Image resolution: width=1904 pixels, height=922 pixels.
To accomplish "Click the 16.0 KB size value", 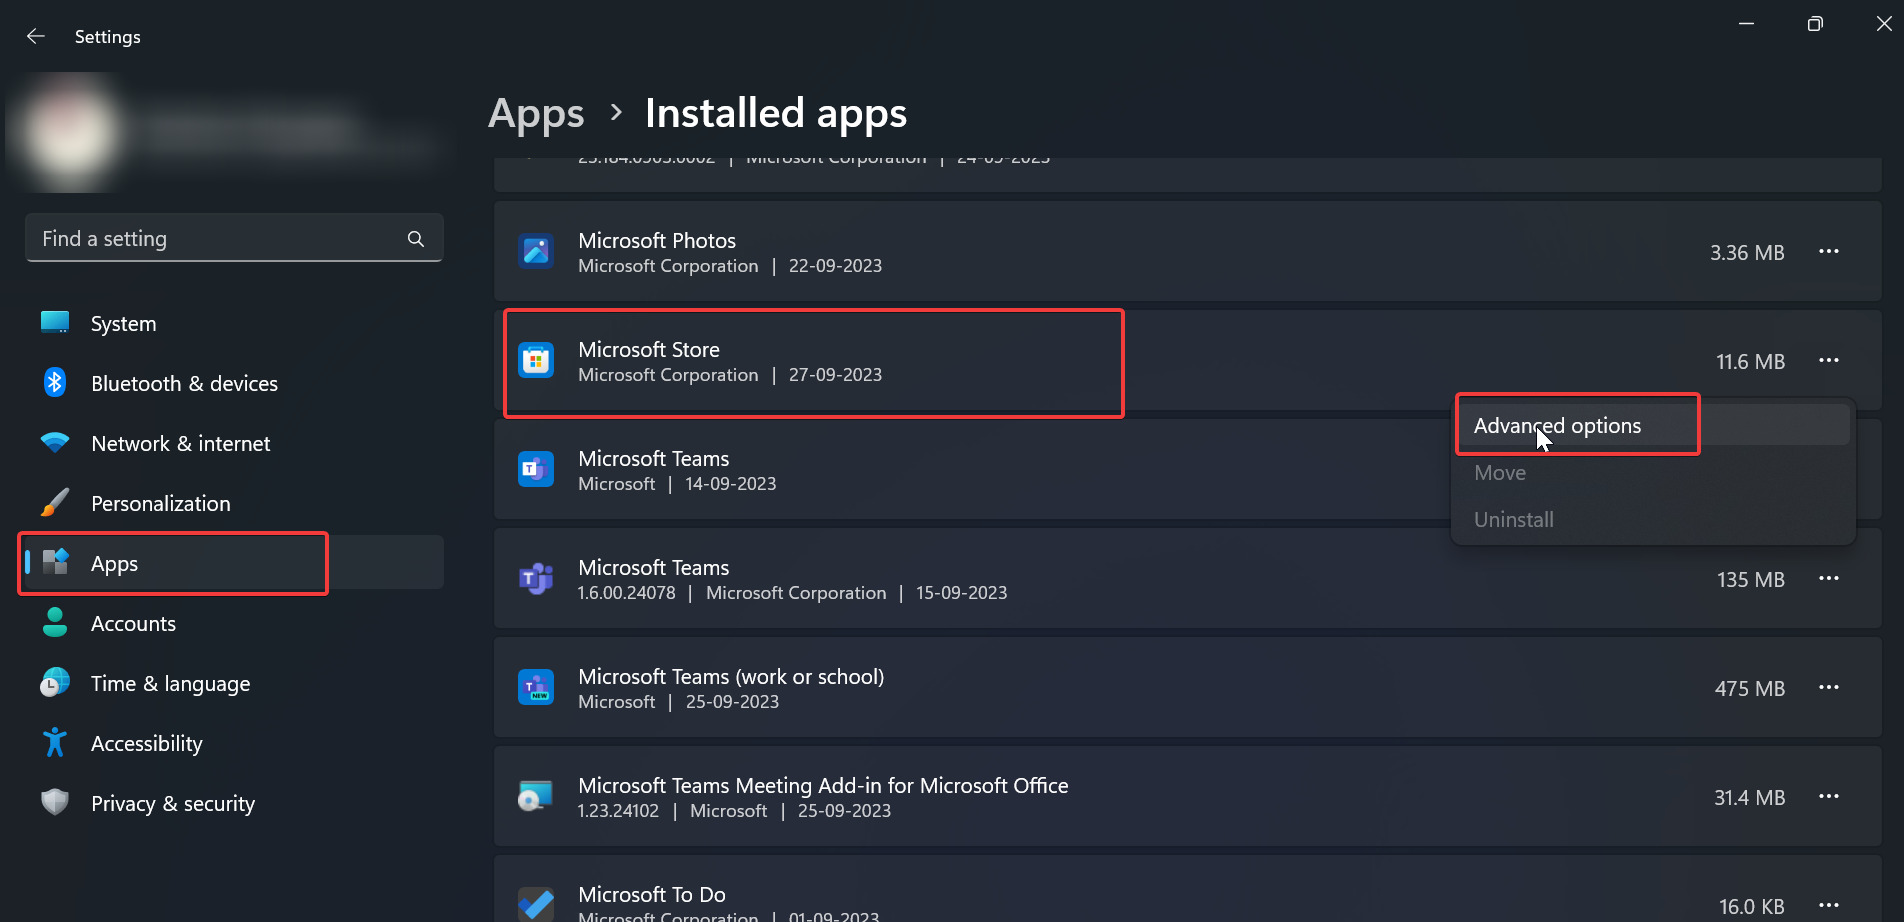I will (x=1752, y=906).
